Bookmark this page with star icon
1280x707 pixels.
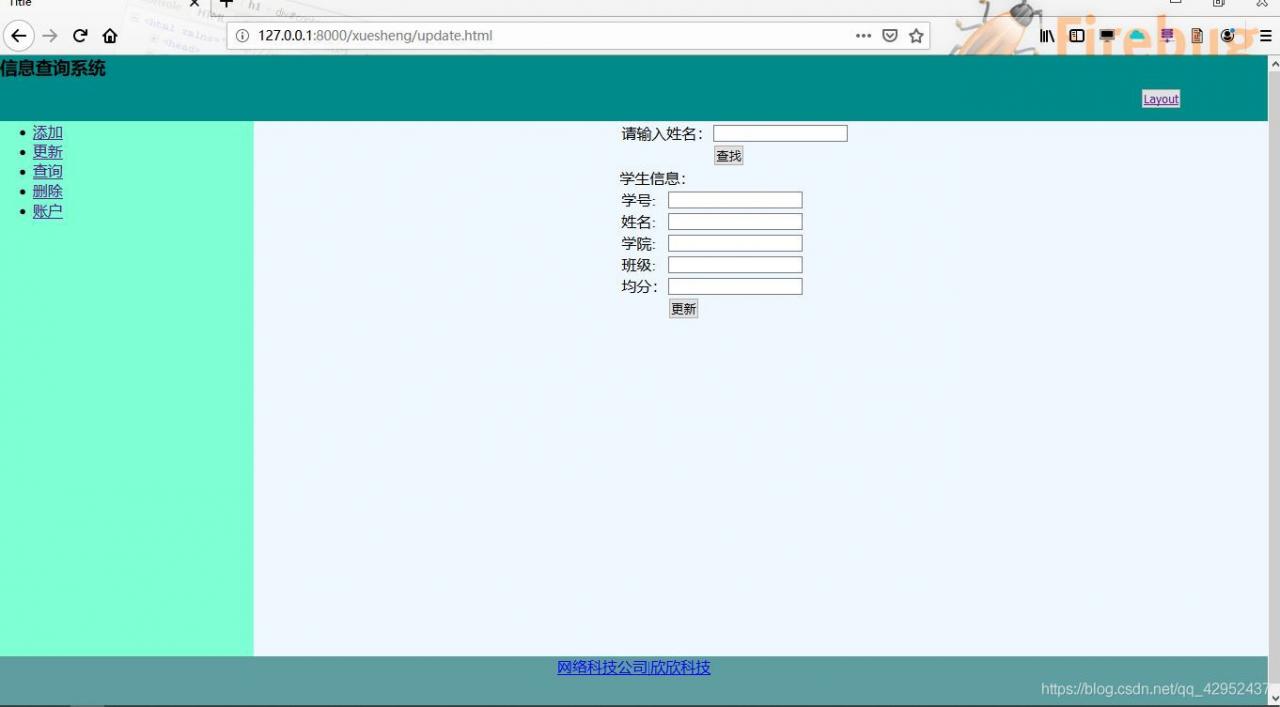coord(916,36)
